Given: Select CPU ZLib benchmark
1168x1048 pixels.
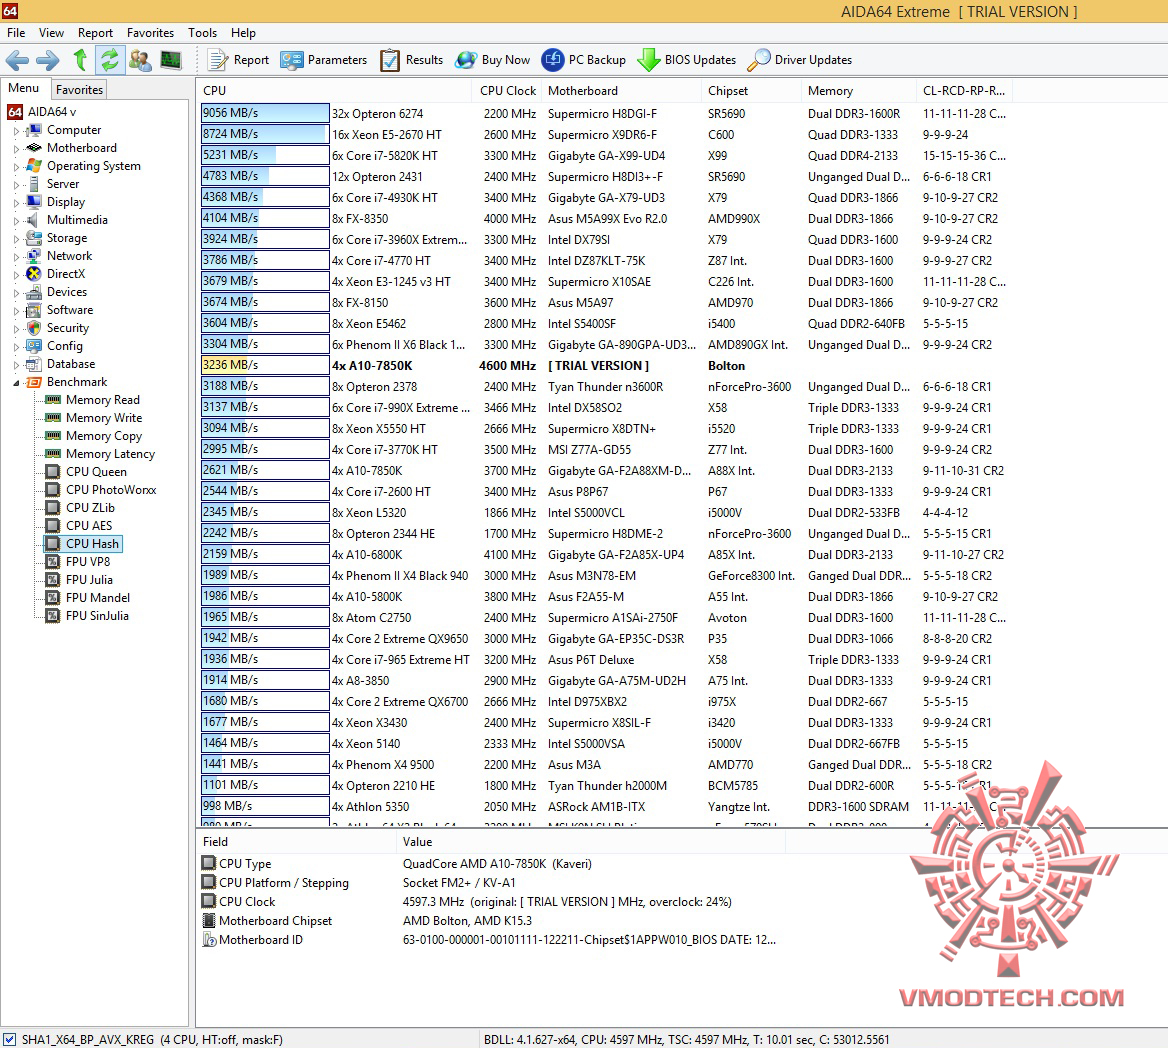Looking at the screenshot, I should click(x=90, y=507).
